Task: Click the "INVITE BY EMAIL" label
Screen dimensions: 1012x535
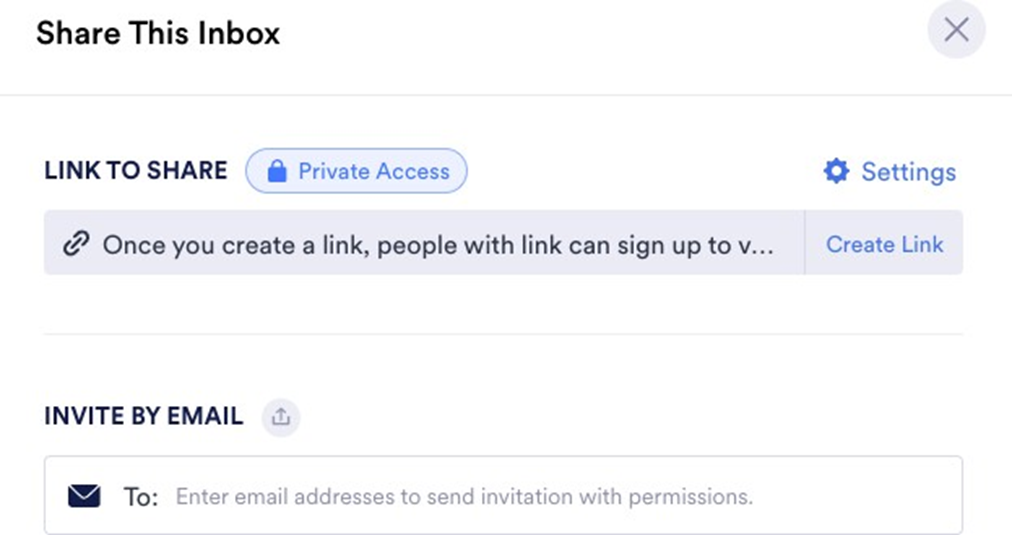Action: (x=143, y=416)
